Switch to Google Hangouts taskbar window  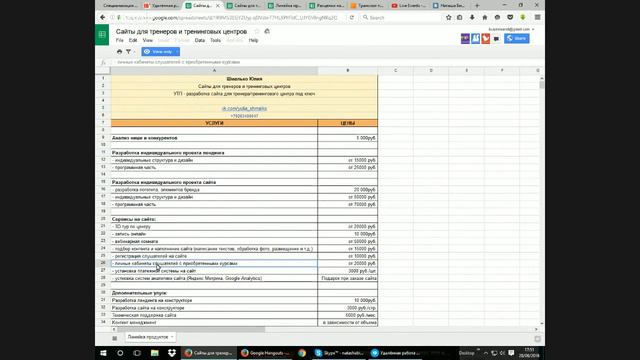265,353
